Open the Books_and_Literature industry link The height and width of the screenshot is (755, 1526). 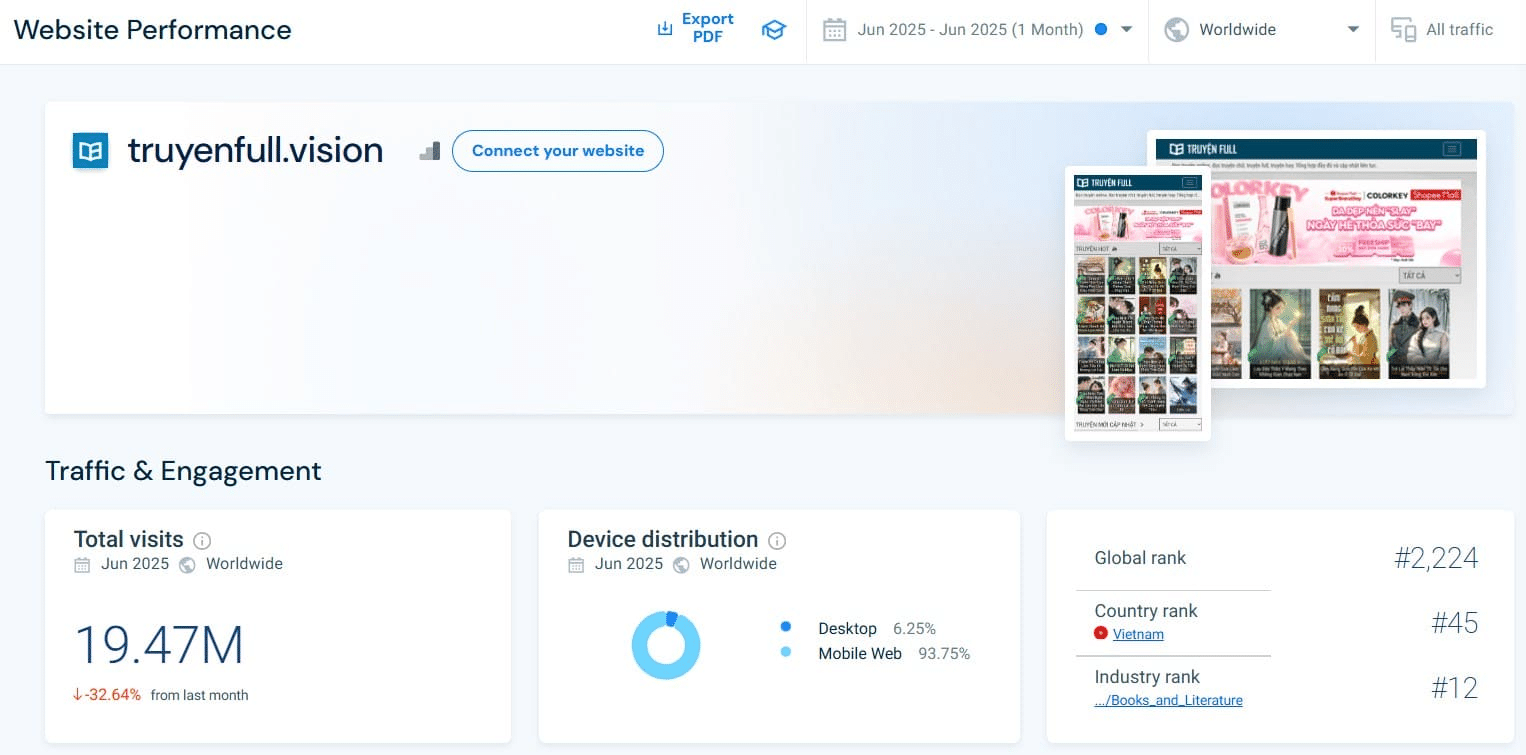coord(1168,700)
